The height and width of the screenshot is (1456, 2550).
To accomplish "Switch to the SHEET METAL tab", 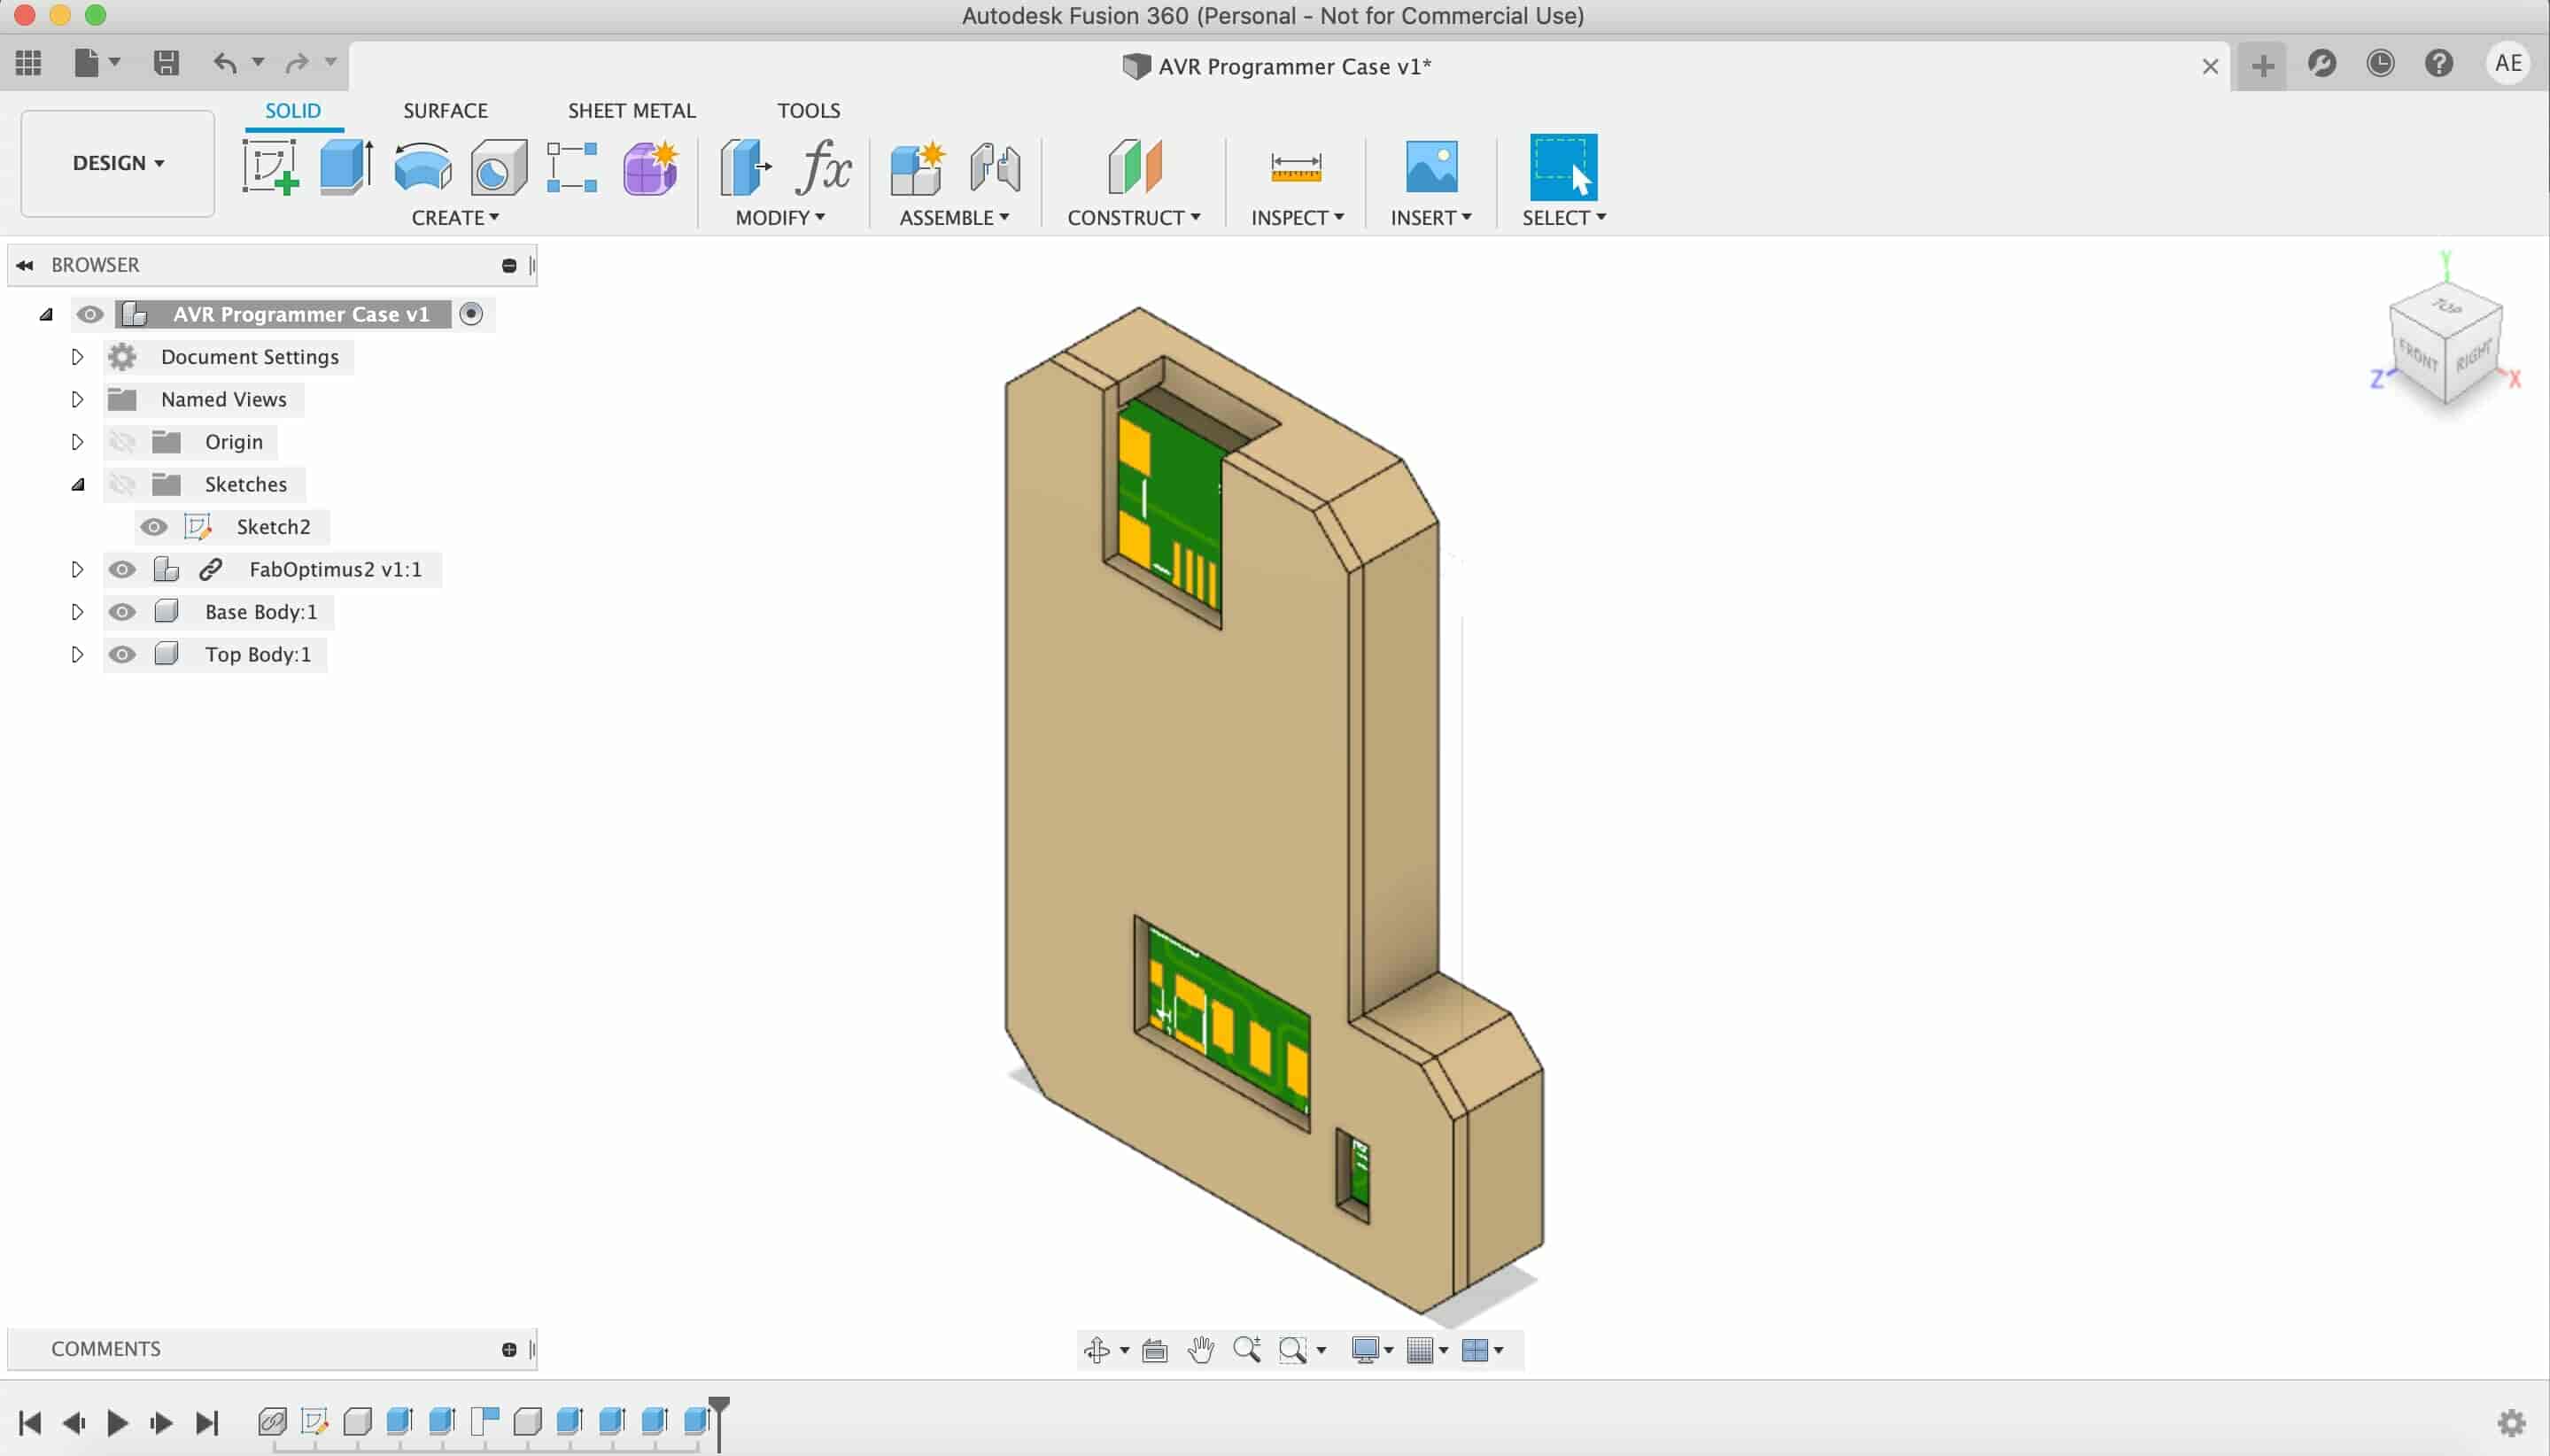I will click(631, 110).
